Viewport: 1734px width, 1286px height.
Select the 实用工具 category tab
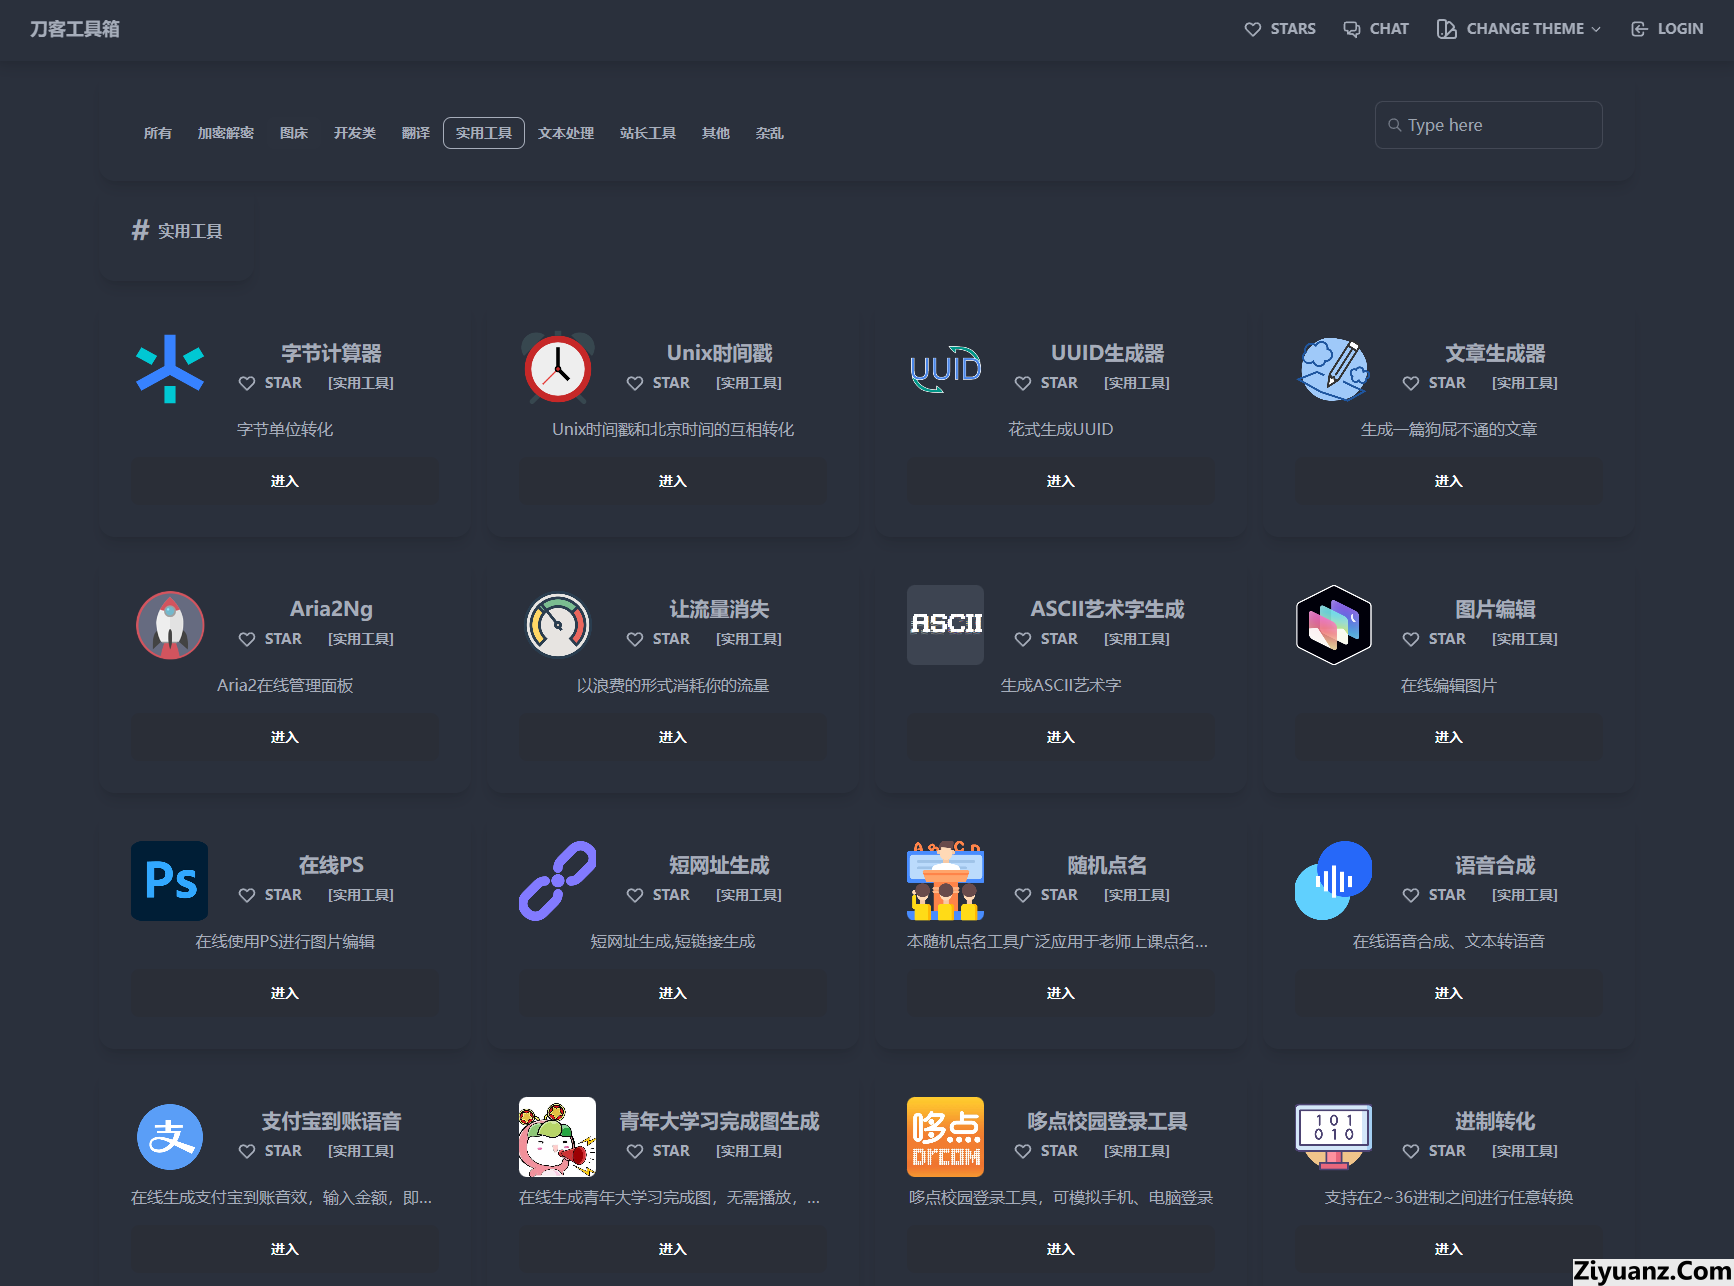coord(484,133)
